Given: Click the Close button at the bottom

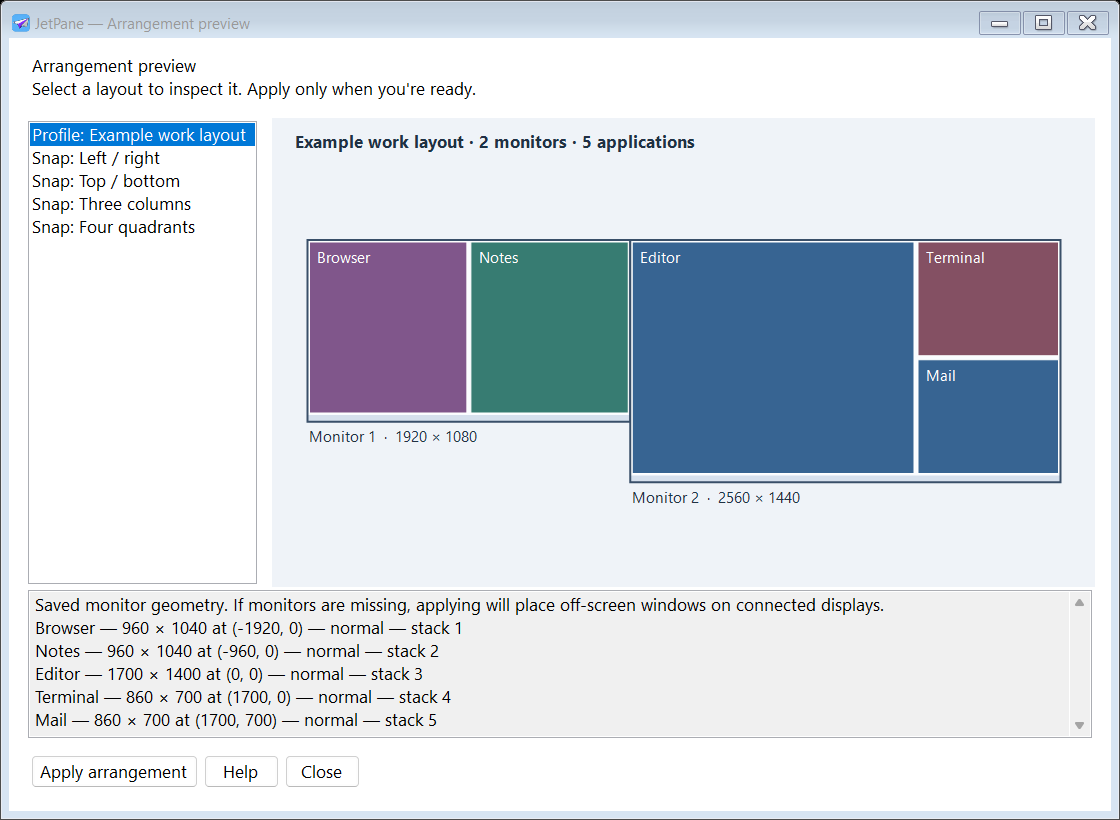Looking at the screenshot, I should pyautogui.click(x=322, y=771).
